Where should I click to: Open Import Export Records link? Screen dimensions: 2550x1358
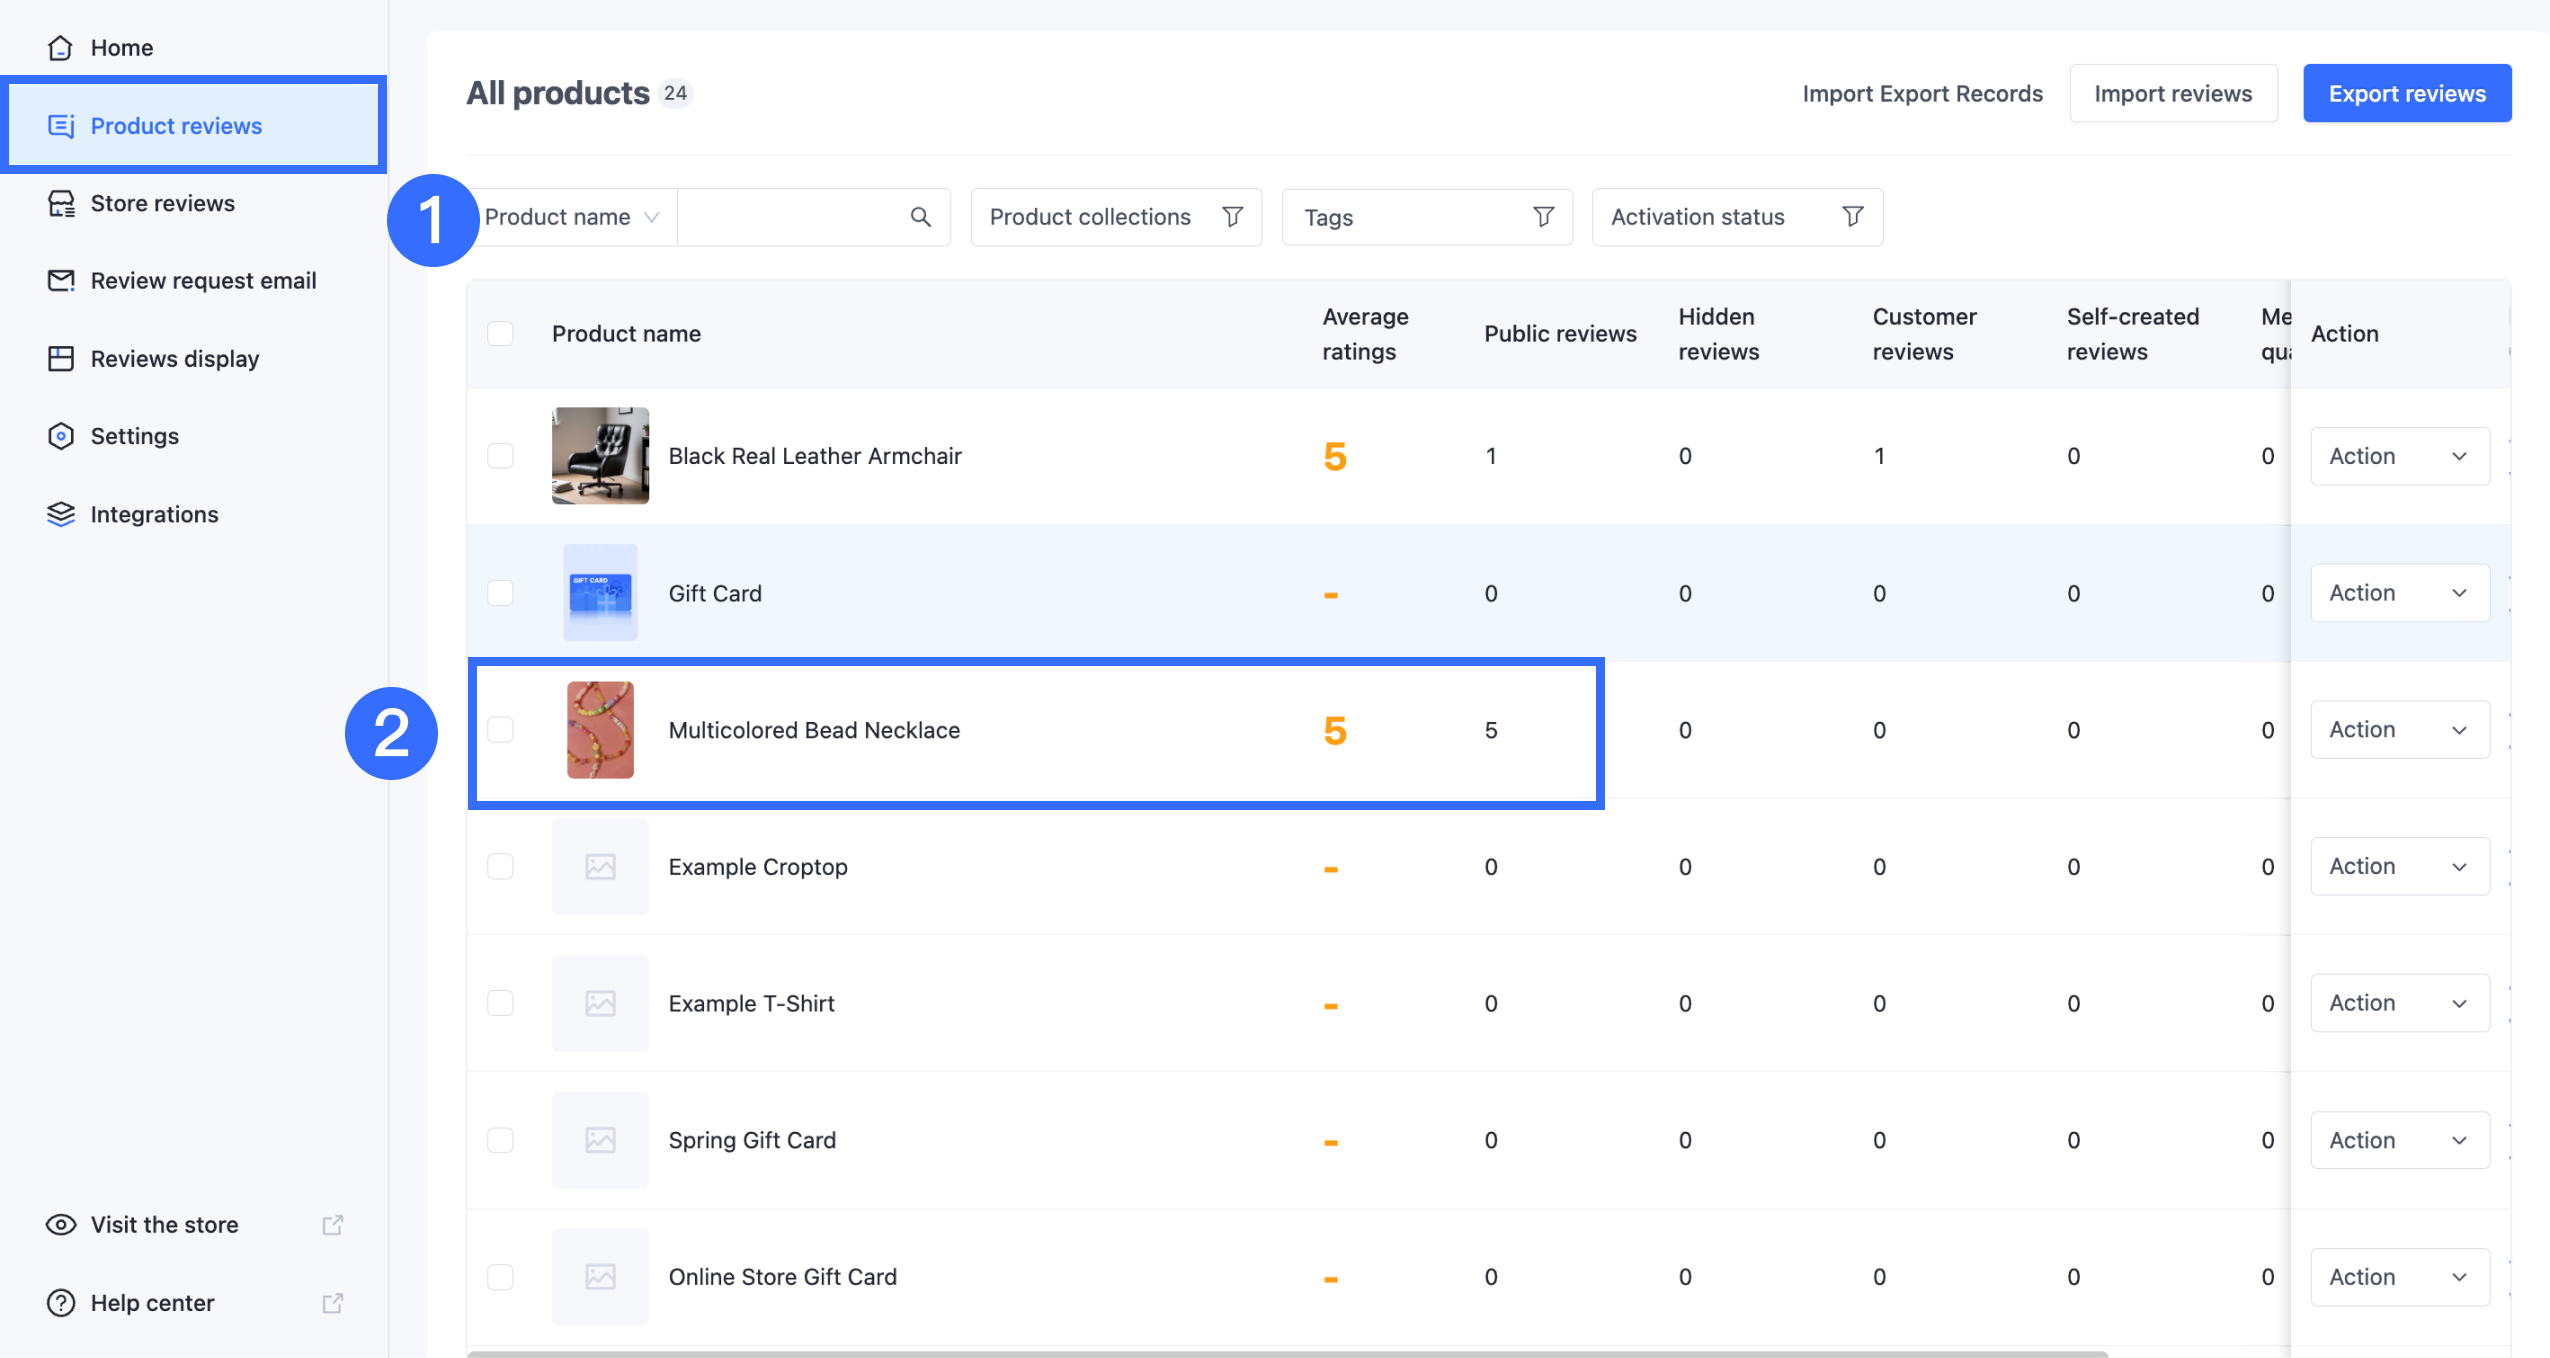pyautogui.click(x=1922, y=93)
